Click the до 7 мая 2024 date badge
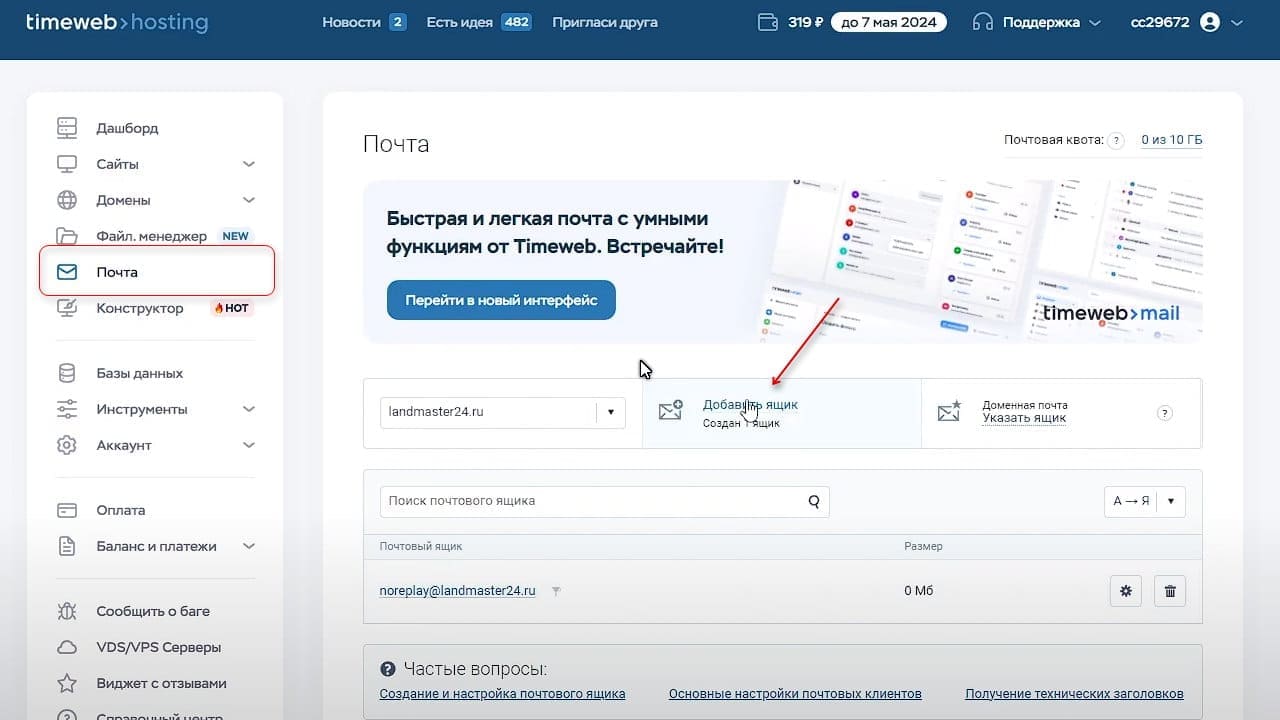This screenshot has width=1280, height=720. click(889, 22)
